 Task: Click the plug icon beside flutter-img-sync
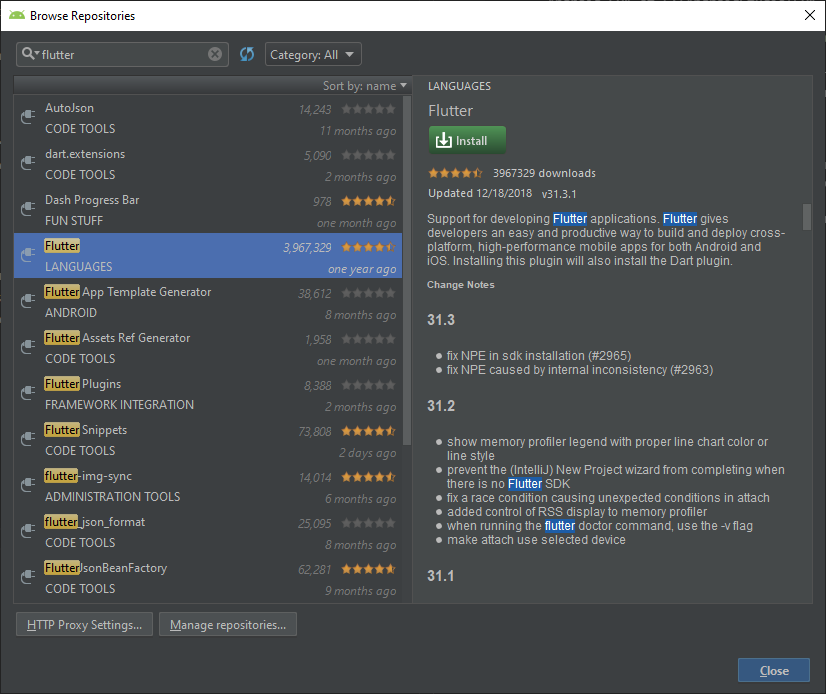click(27, 485)
